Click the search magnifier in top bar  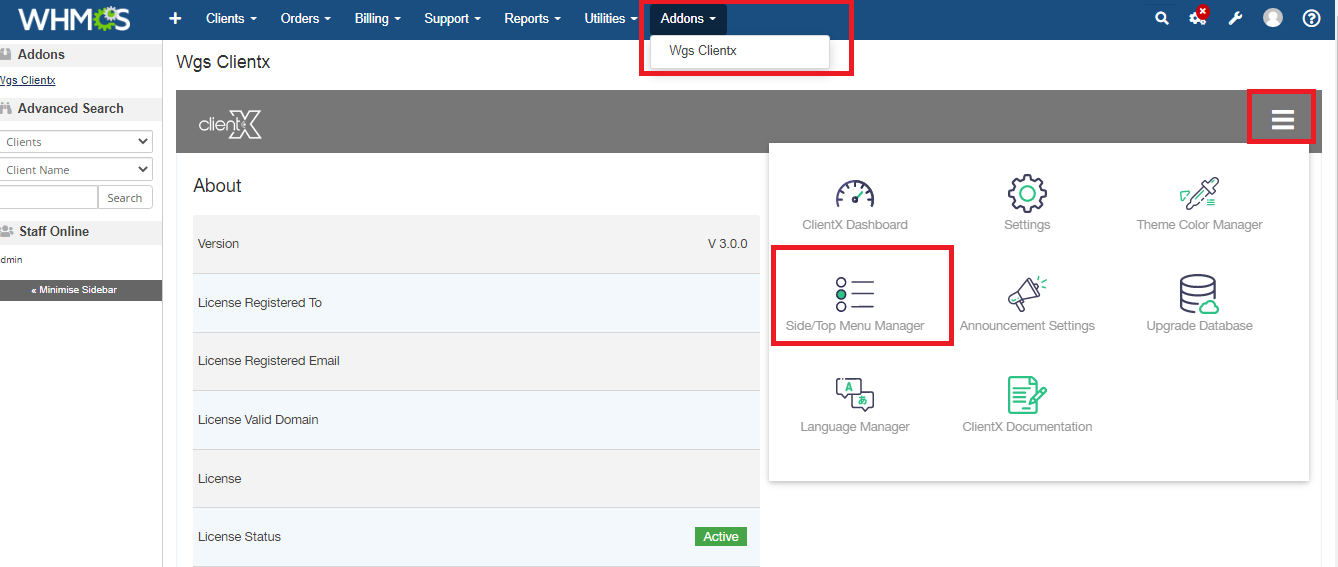[x=1161, y=18]
